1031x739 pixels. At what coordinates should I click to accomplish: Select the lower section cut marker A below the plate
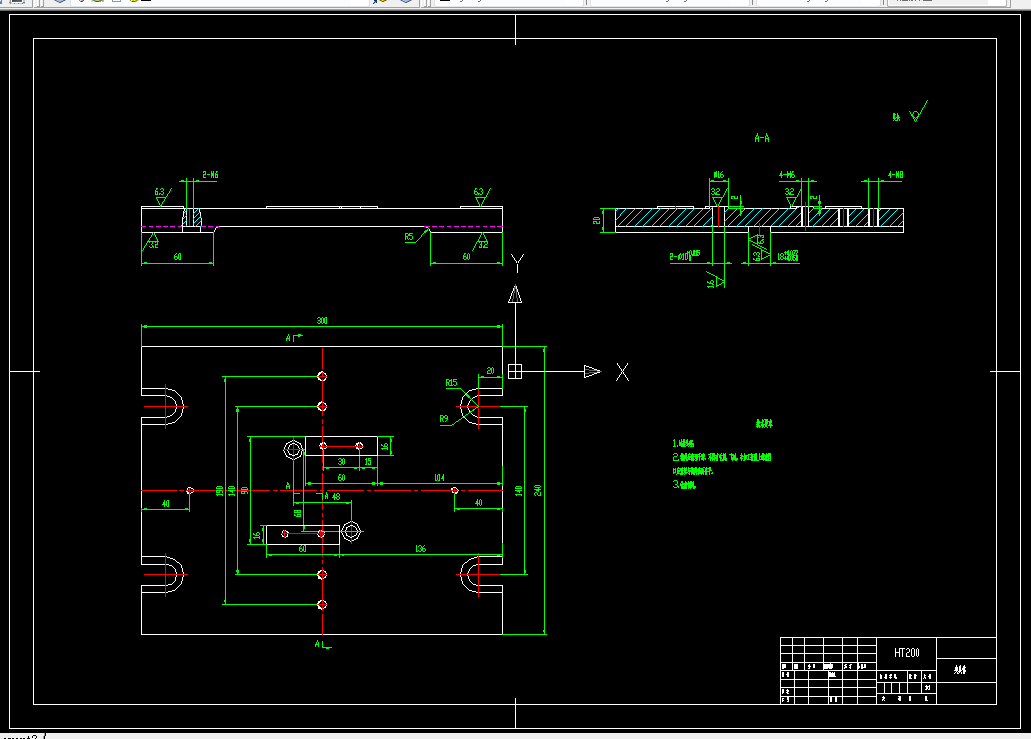coord(322,644)
